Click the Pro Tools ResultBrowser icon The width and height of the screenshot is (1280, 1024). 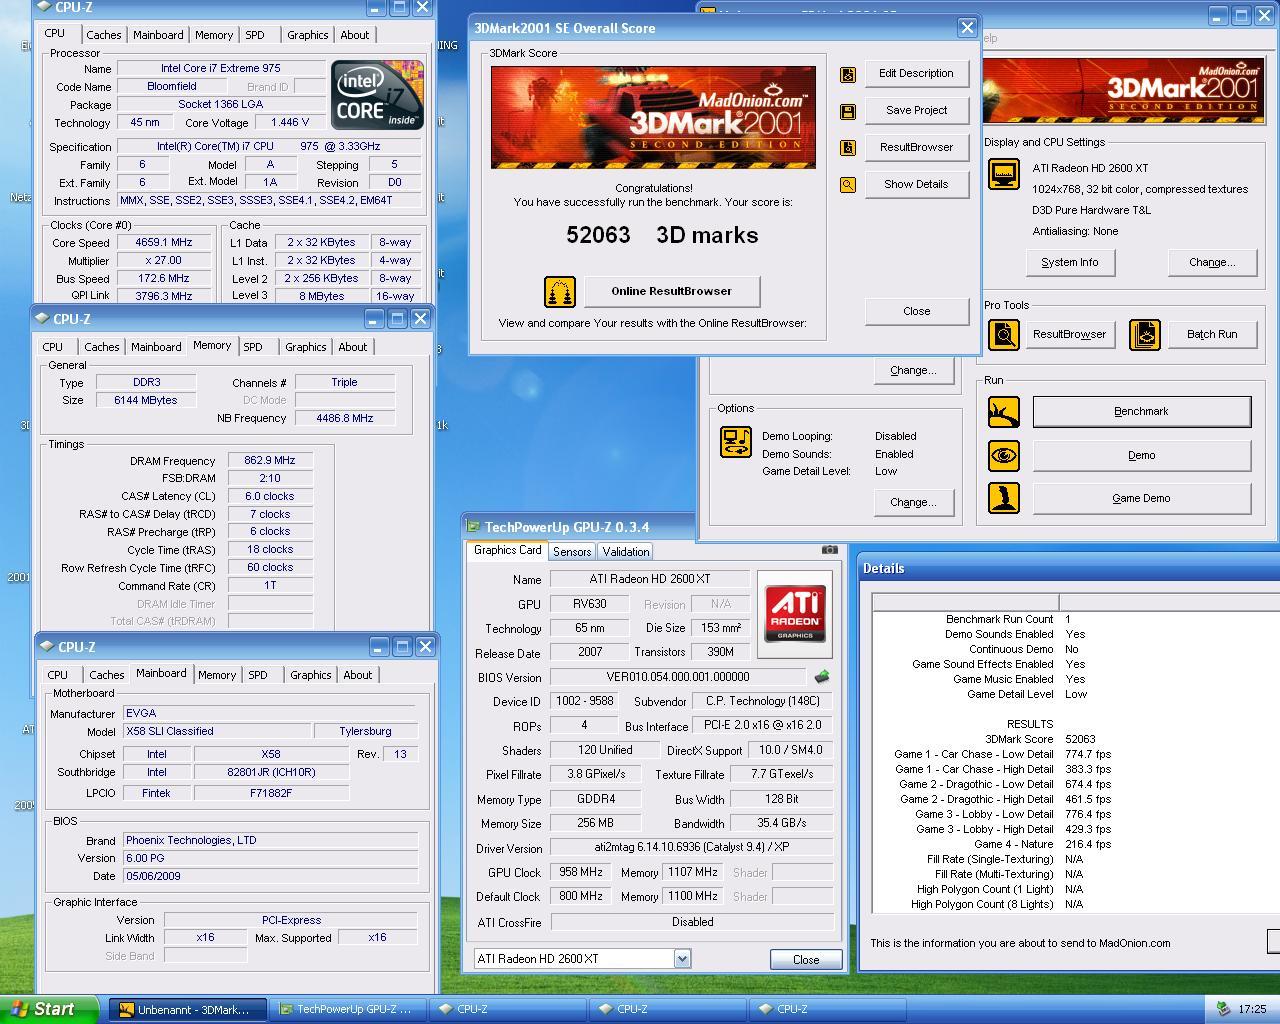(1004, 335)
